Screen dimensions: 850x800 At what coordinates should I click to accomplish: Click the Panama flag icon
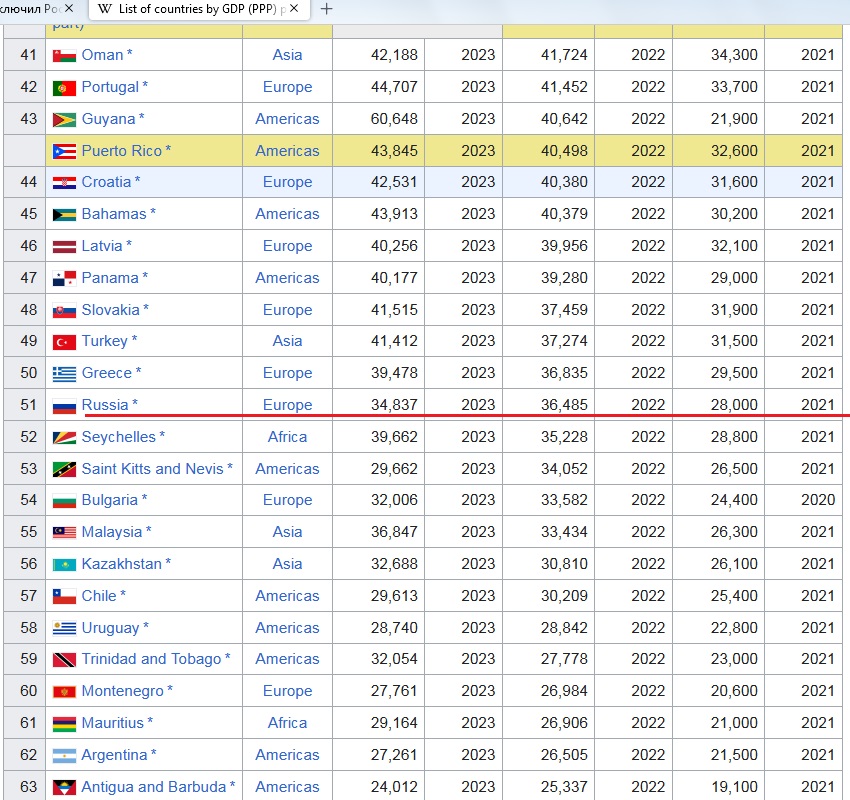click(64, 279)
